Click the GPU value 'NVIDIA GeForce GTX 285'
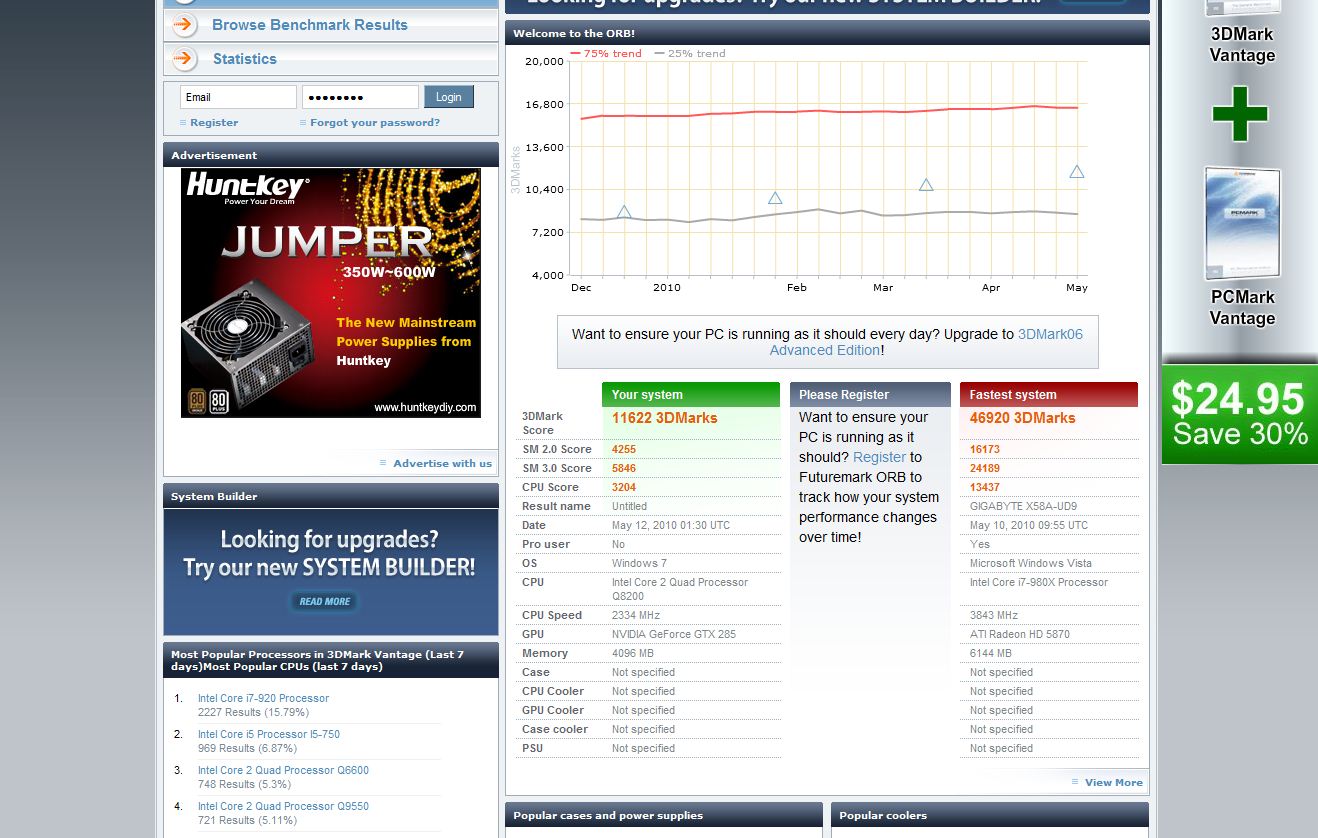 672,635
